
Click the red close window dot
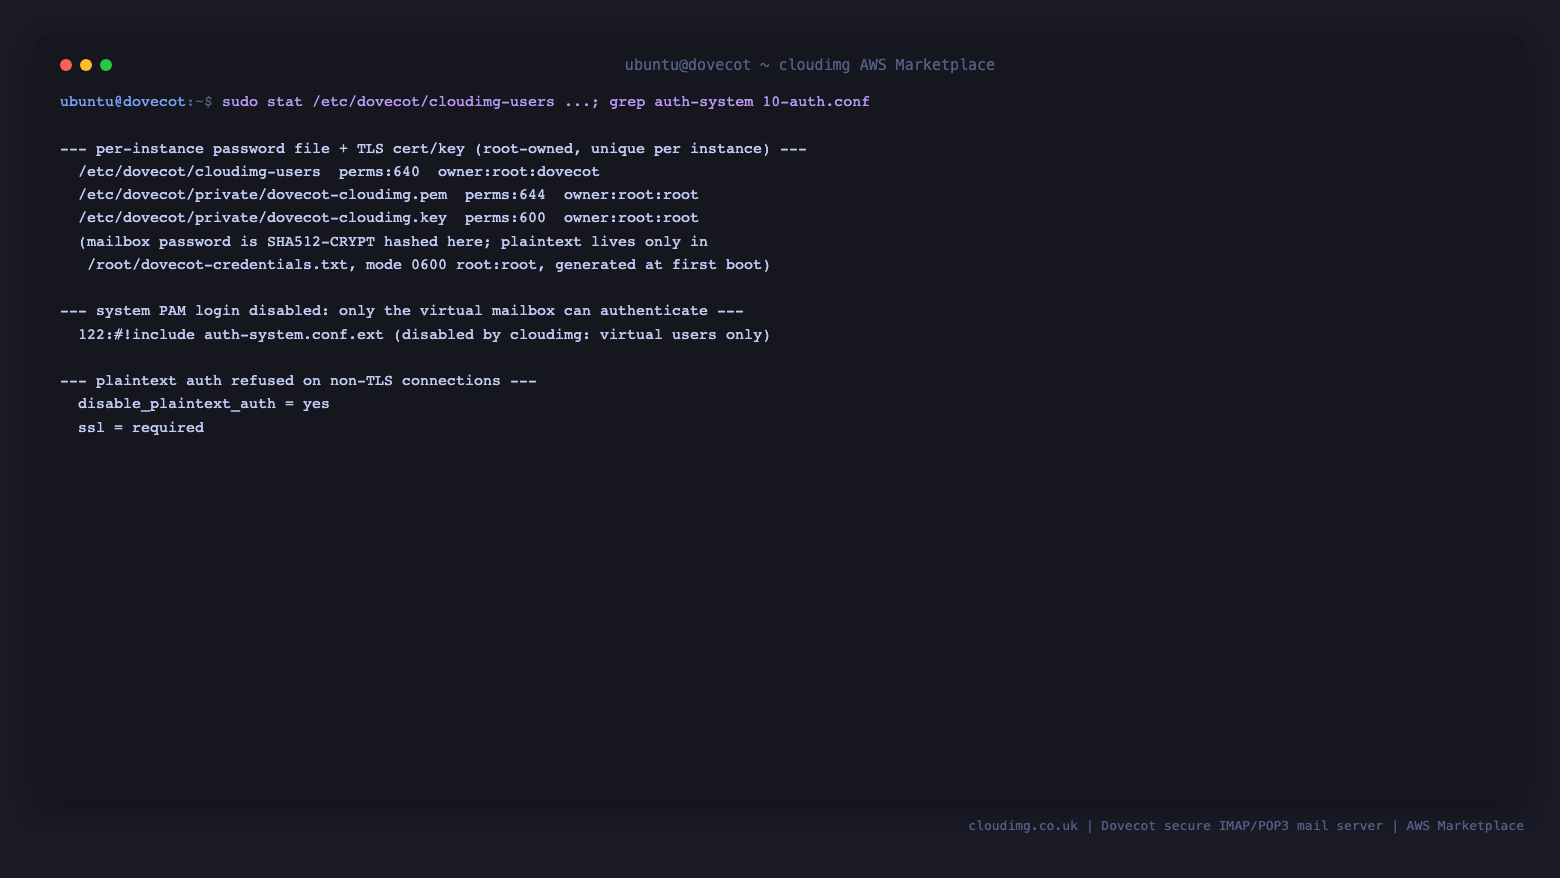[x=66, y=65]
